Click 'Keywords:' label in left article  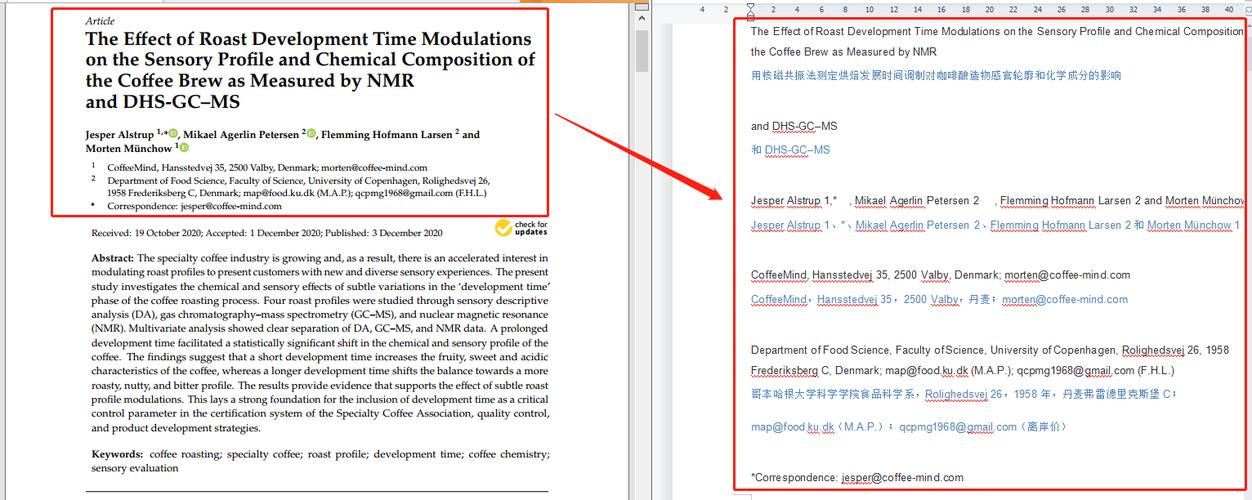pyautogui.click(x=117, y=454)
